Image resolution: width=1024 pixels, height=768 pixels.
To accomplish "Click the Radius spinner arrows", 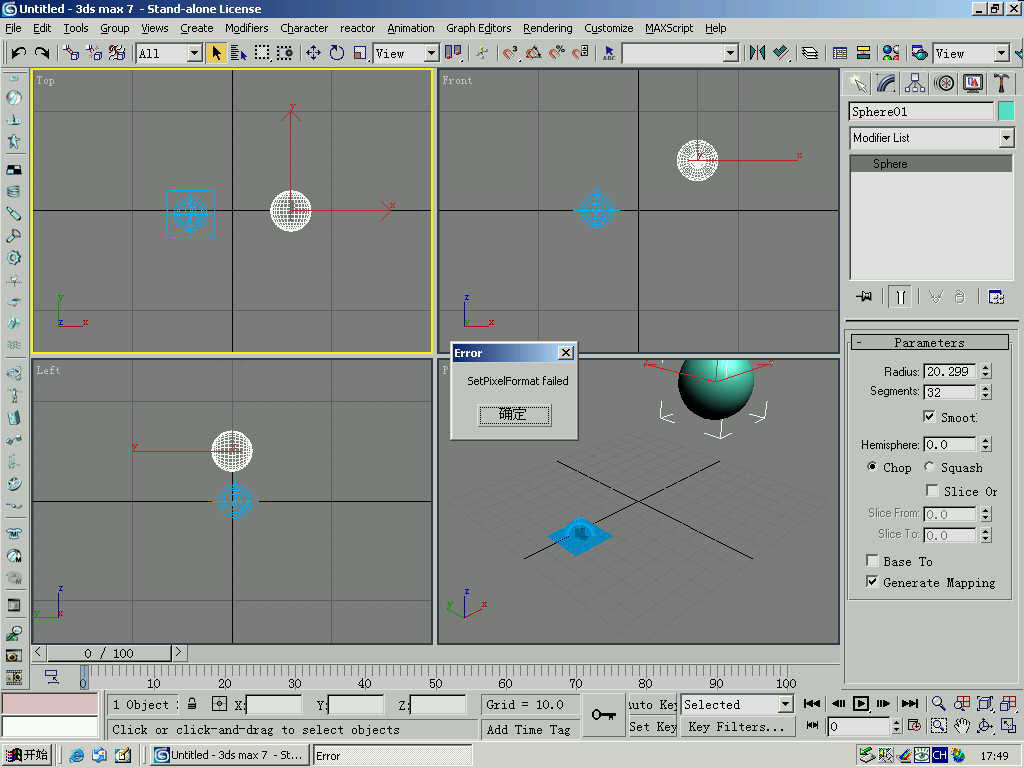I will tap(986, 371).
